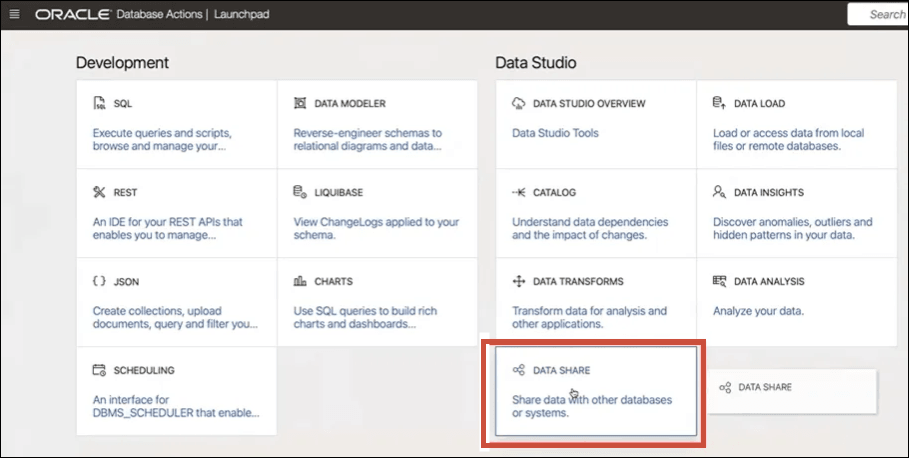Open the 'Execute queries and scripts' link
The width and height of the screenshot is (909, 458).
163,132
